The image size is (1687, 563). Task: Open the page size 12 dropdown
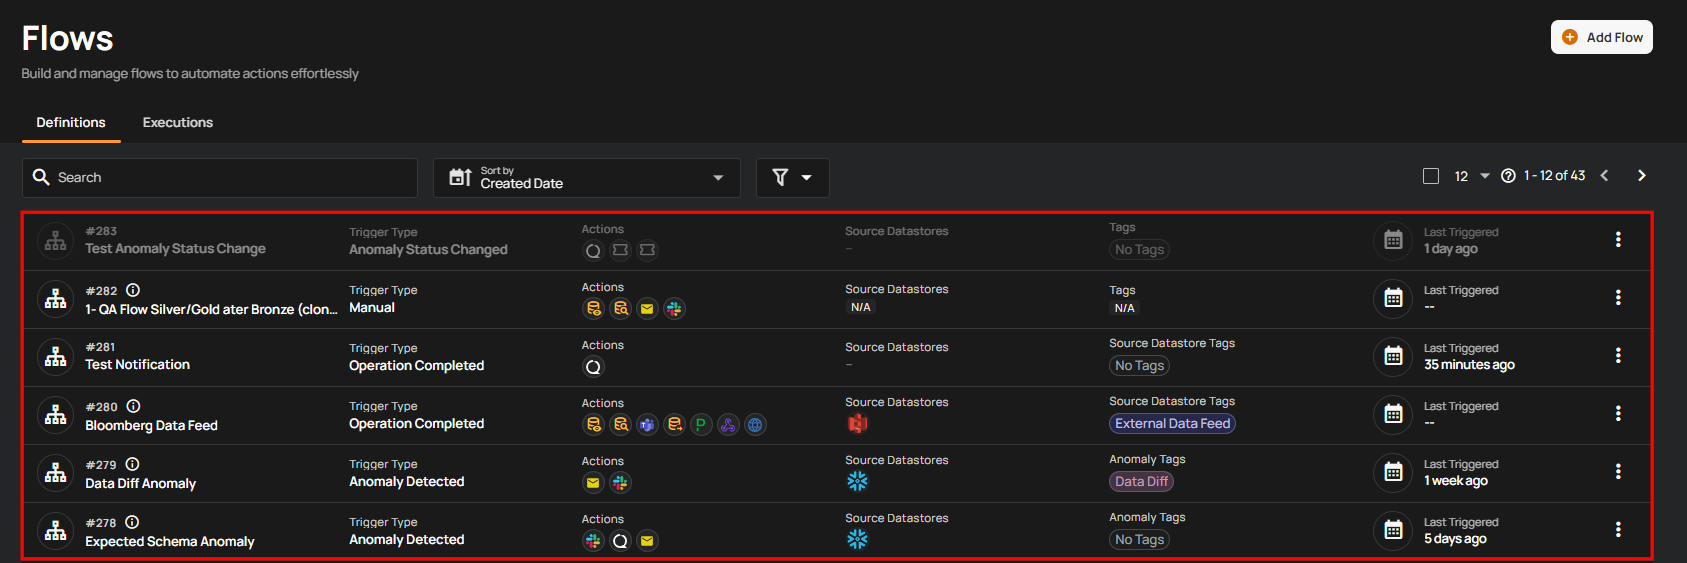click(1471, 176)
